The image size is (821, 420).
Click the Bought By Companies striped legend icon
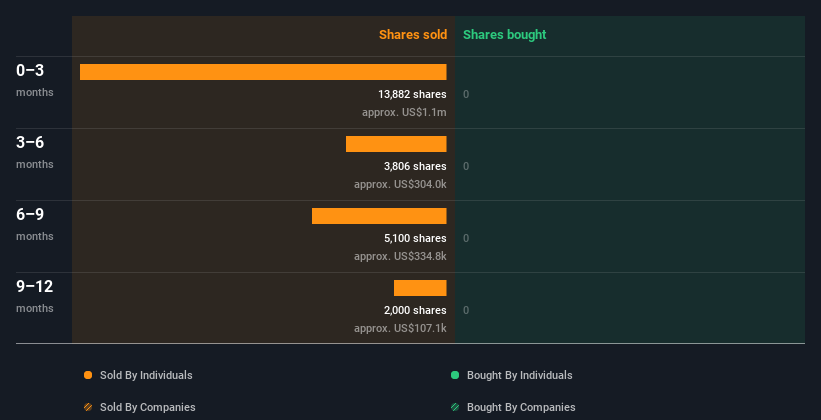pyautogui.click(x=455, y=407)
